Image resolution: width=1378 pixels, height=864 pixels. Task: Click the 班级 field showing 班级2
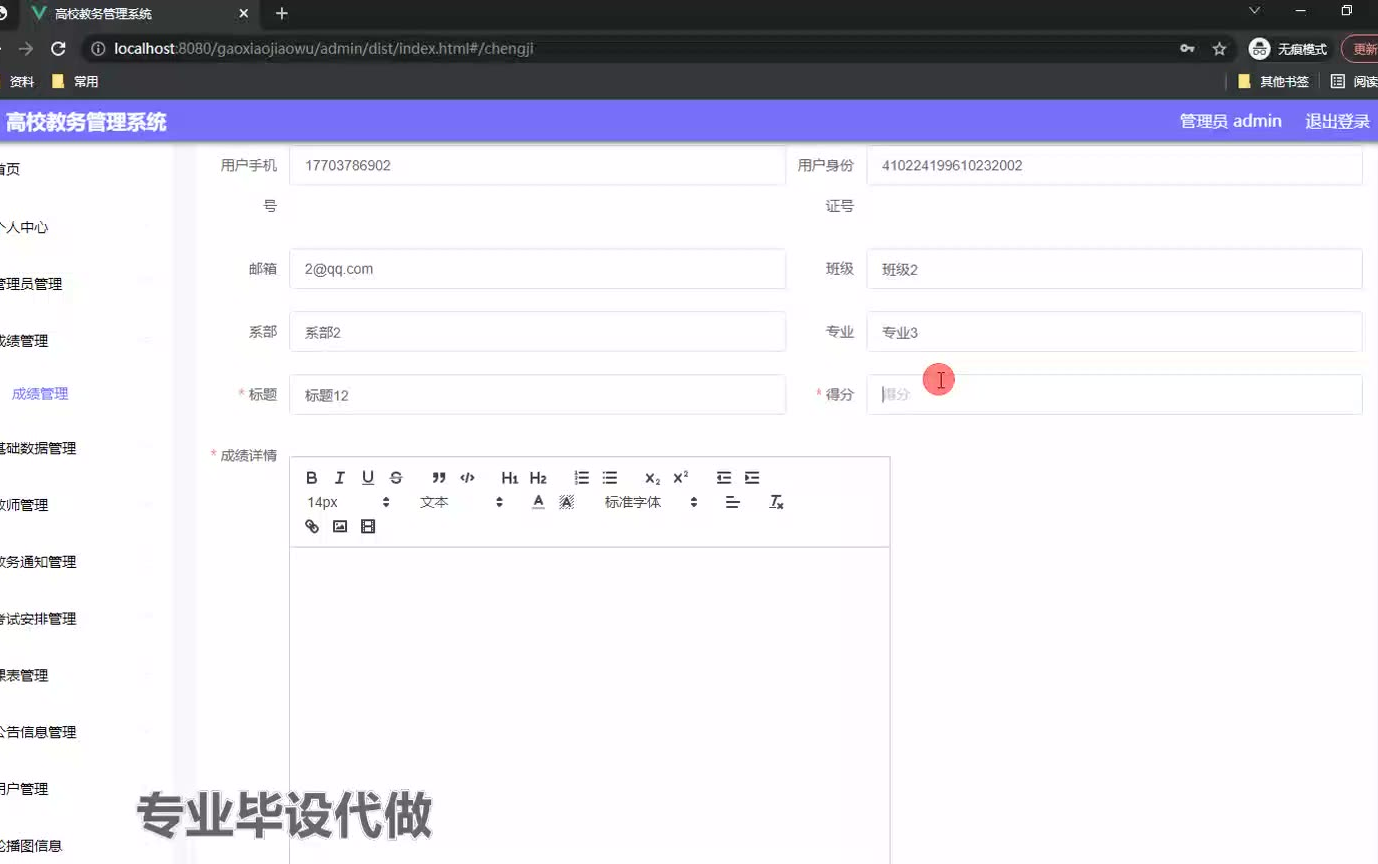1114,269
